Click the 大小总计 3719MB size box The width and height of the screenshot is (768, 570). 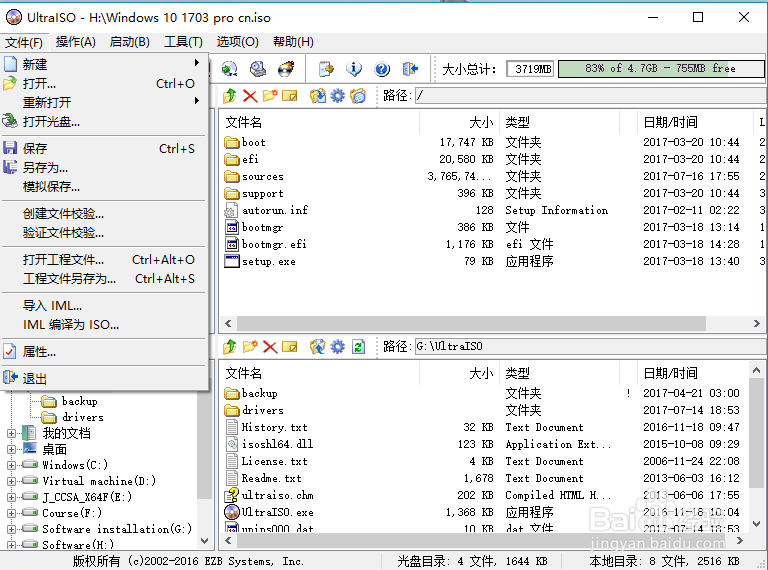[x=530, y=69]
